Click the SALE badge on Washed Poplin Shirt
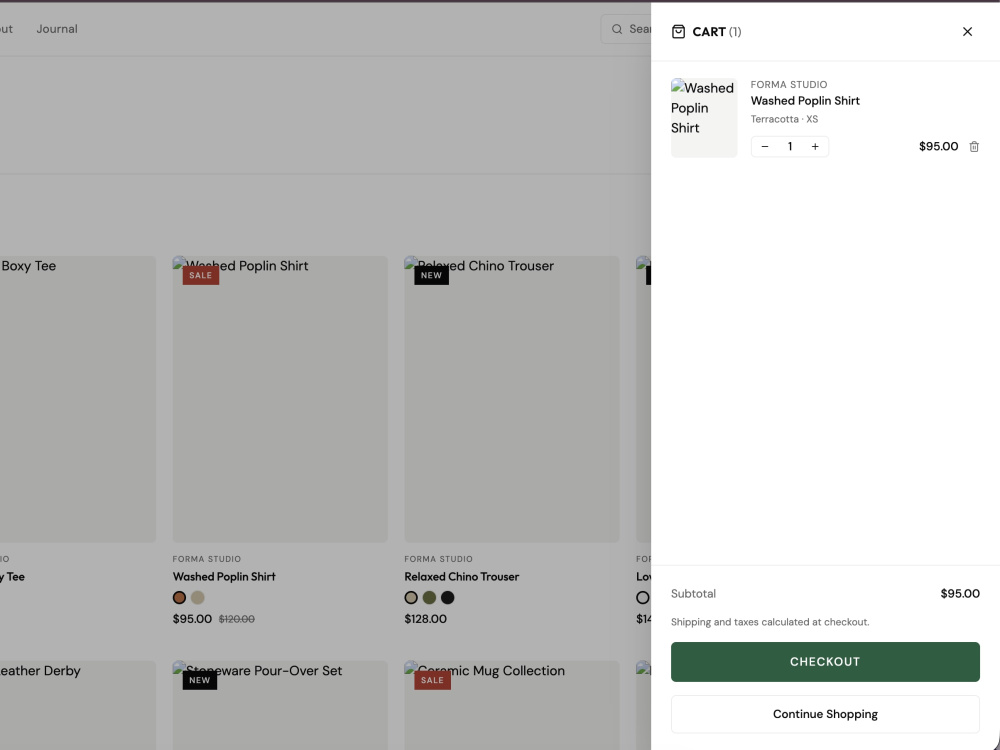Screen dimensions: 1000x750 [200, 276]
